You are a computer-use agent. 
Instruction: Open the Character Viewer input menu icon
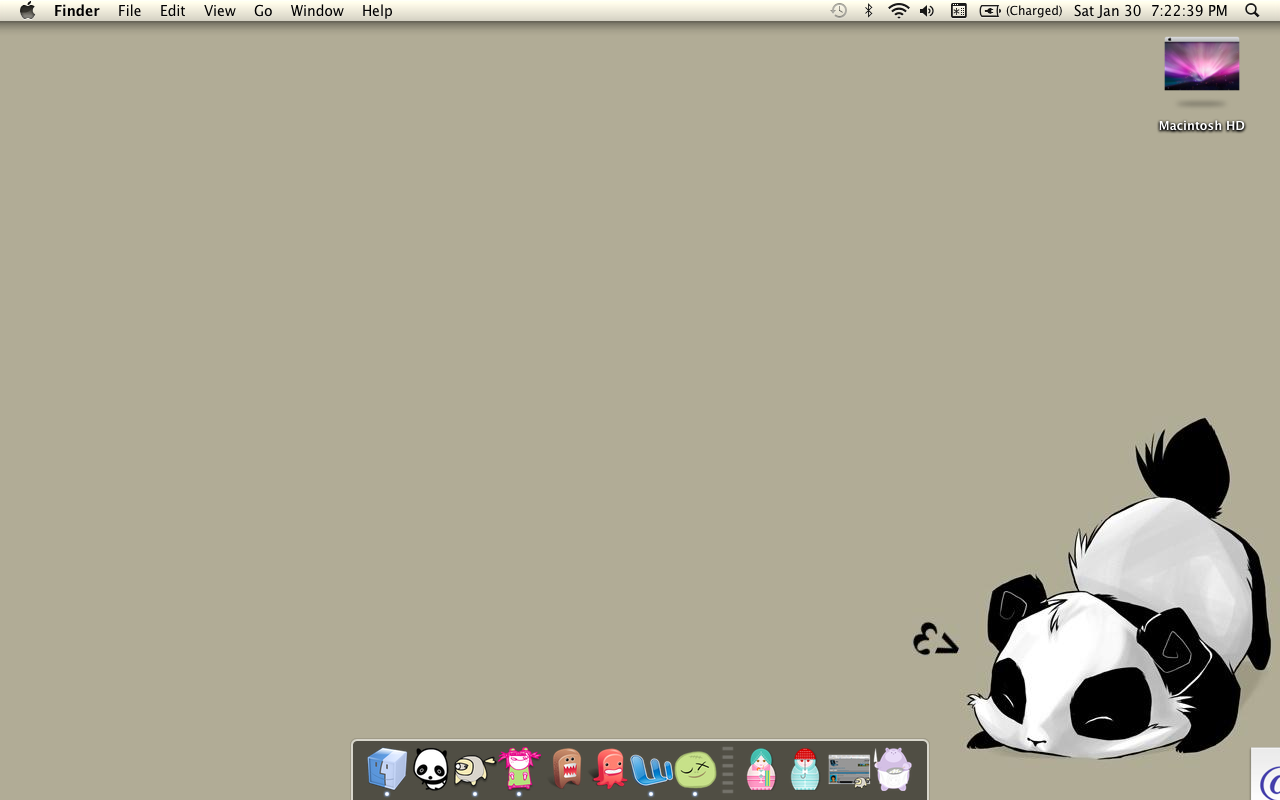coord(958,11)
